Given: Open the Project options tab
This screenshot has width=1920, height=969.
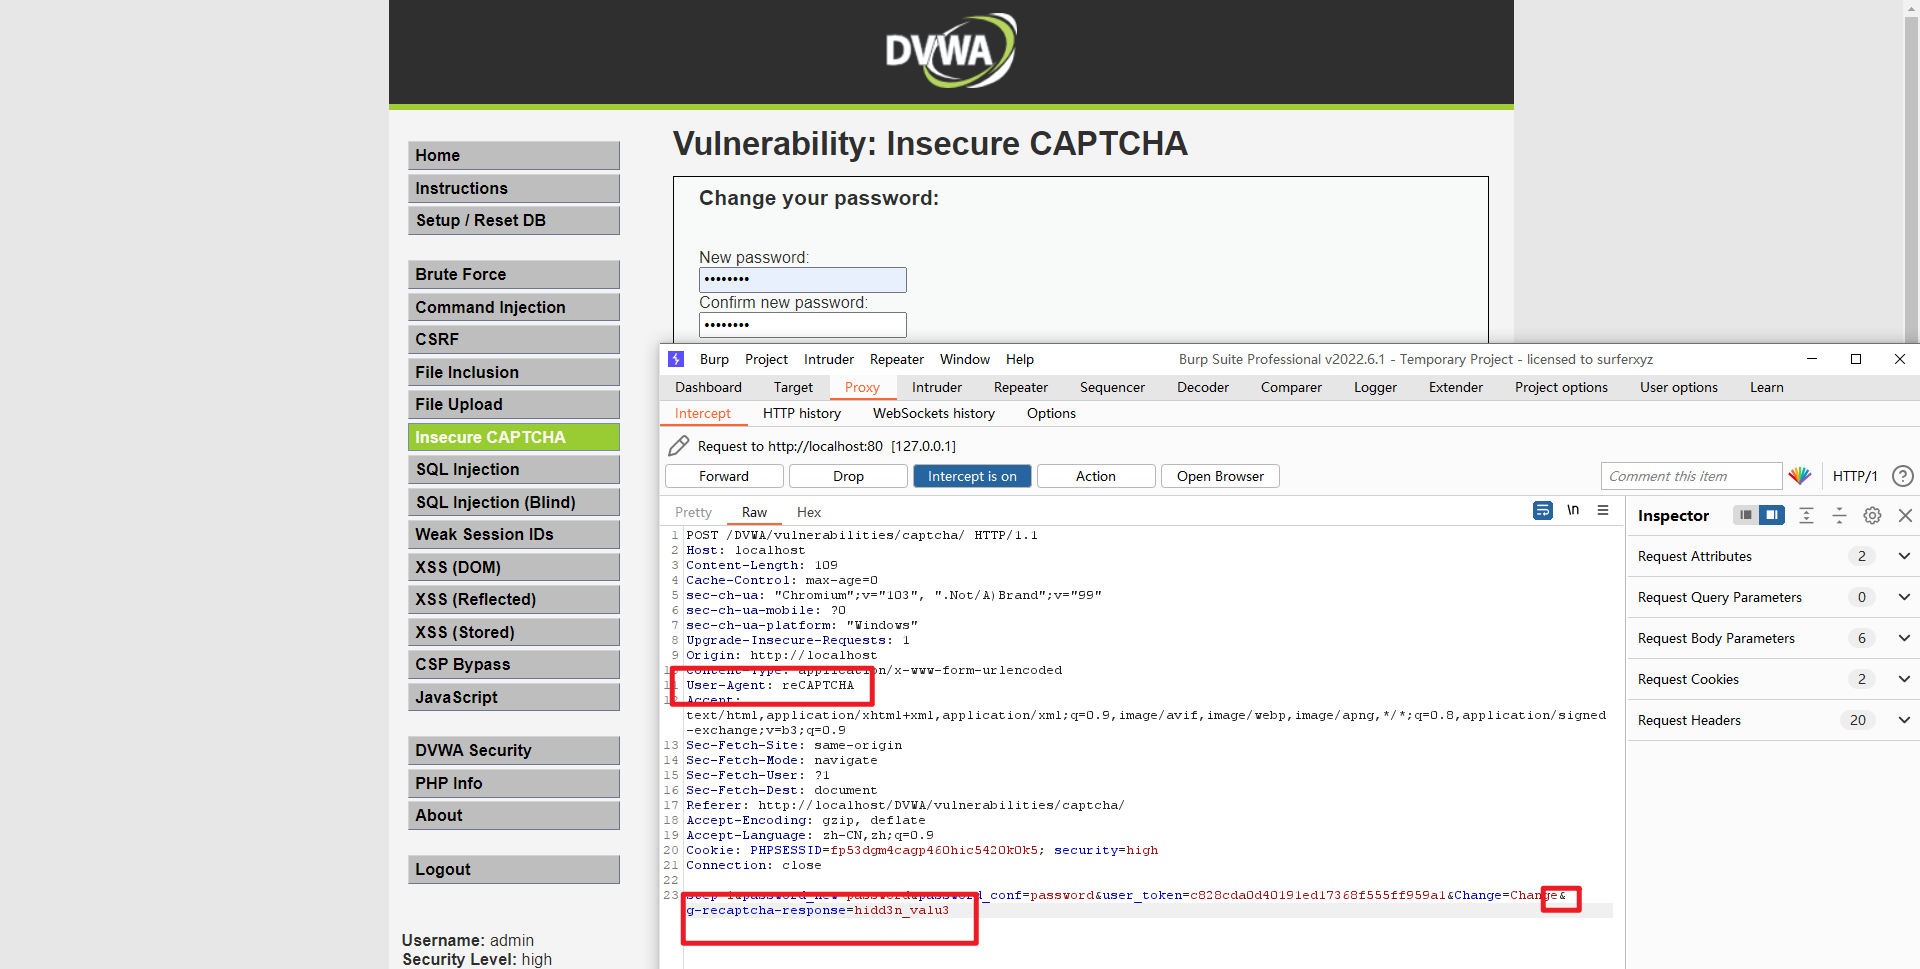Looking at the screenshot, I should pyautogui.click(x=1561, y=387).
